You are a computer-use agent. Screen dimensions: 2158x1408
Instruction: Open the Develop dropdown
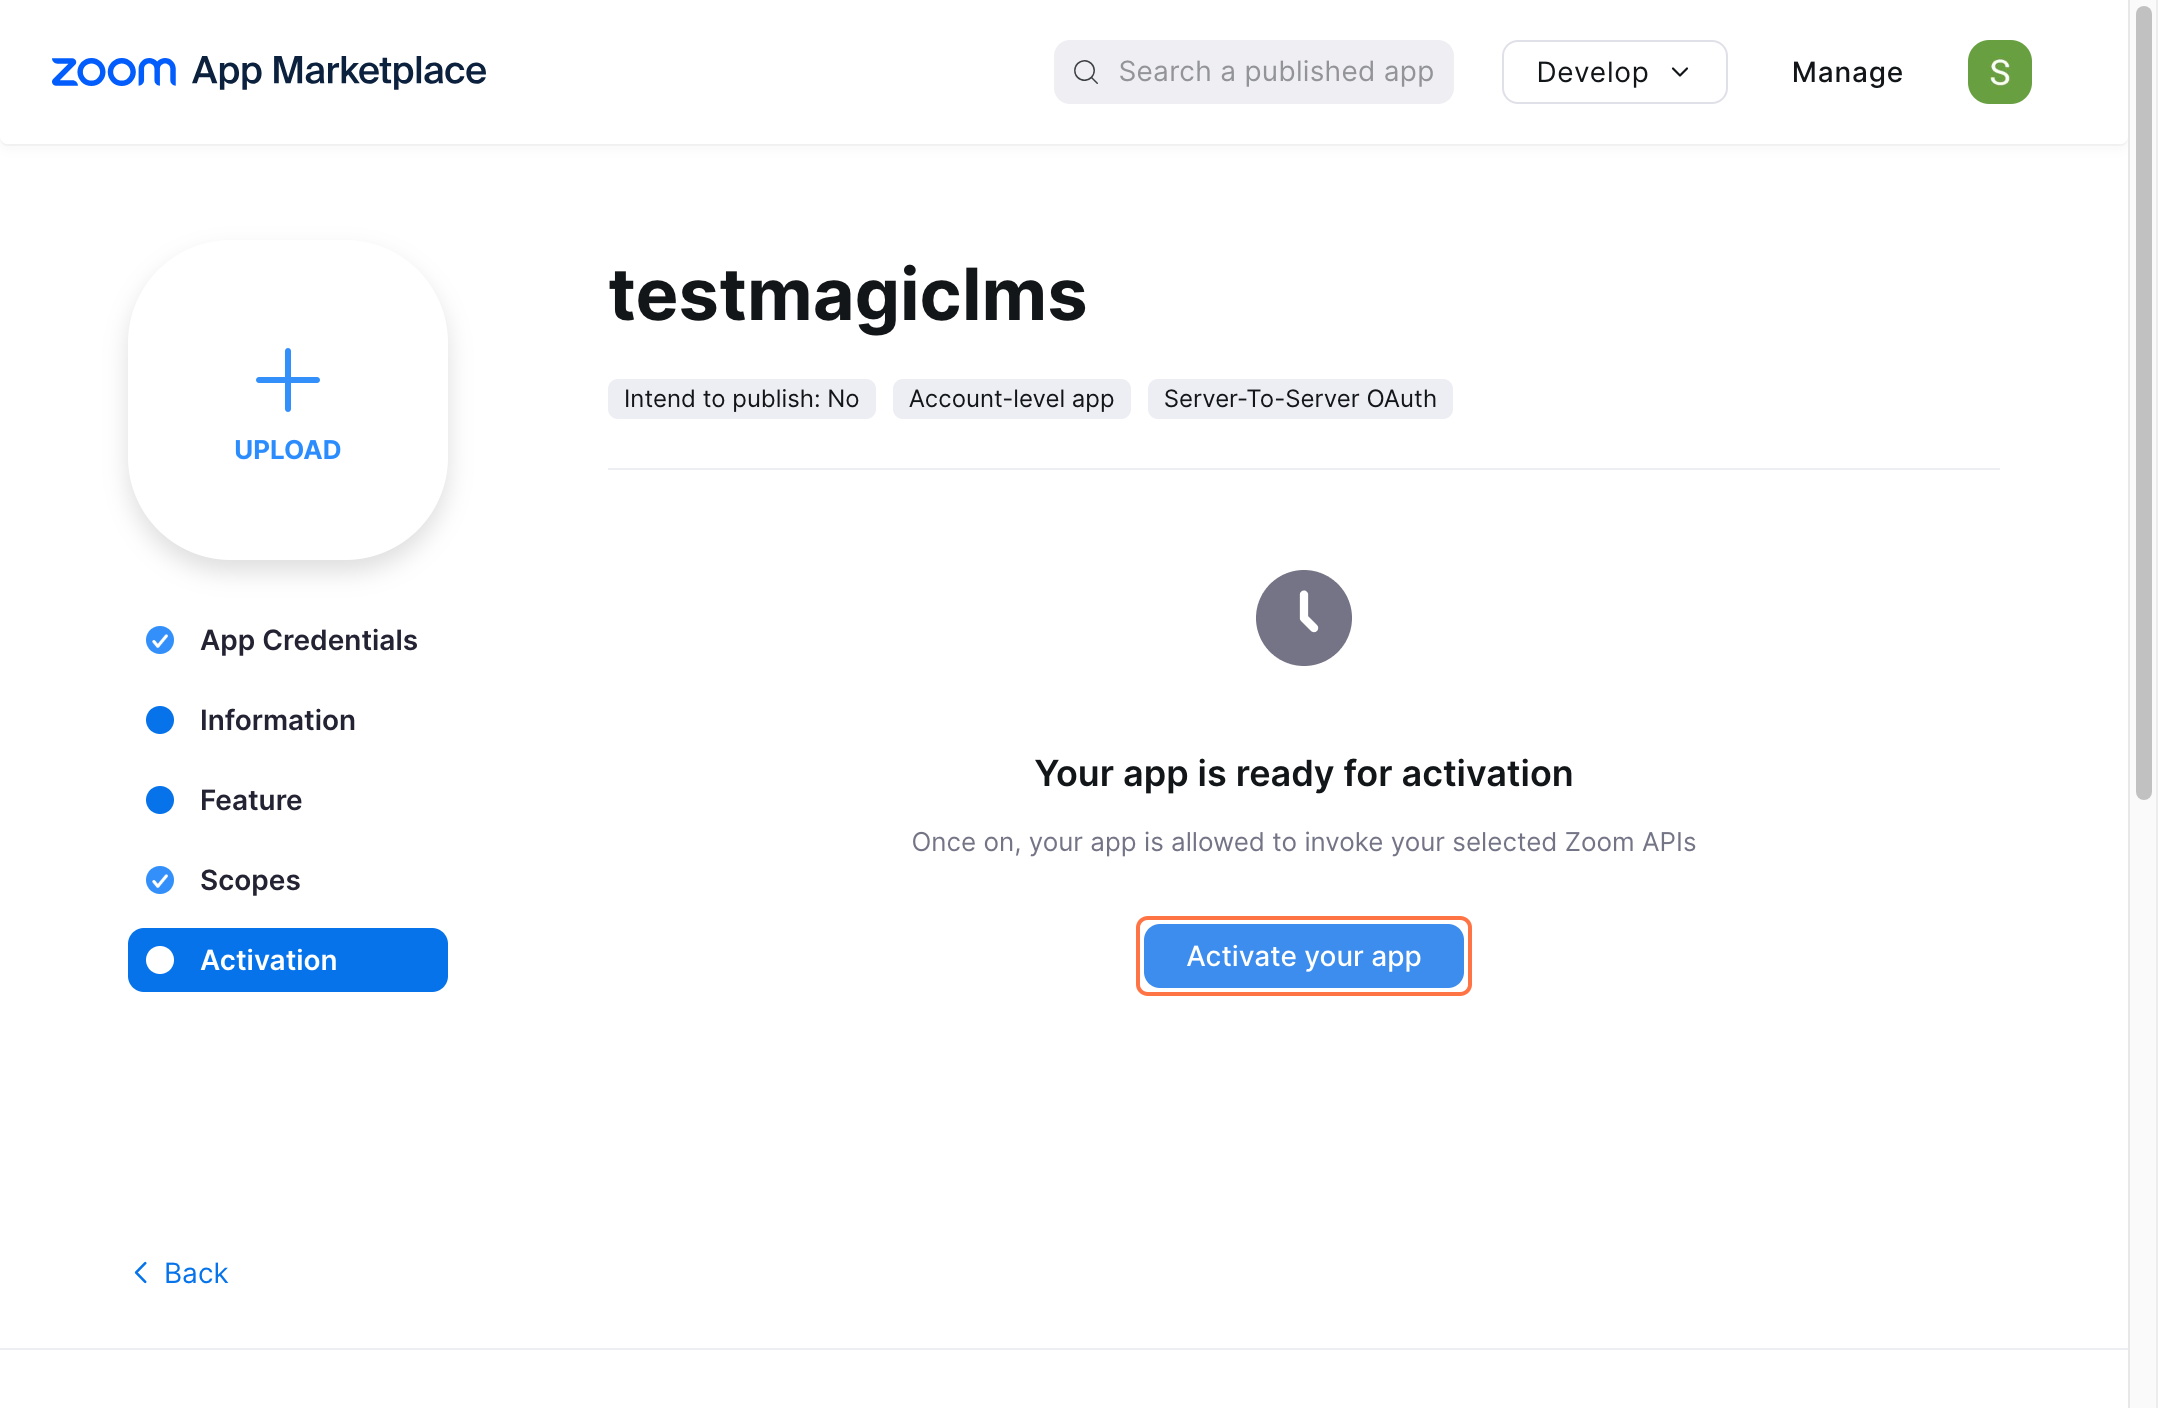click(1614, 72)
